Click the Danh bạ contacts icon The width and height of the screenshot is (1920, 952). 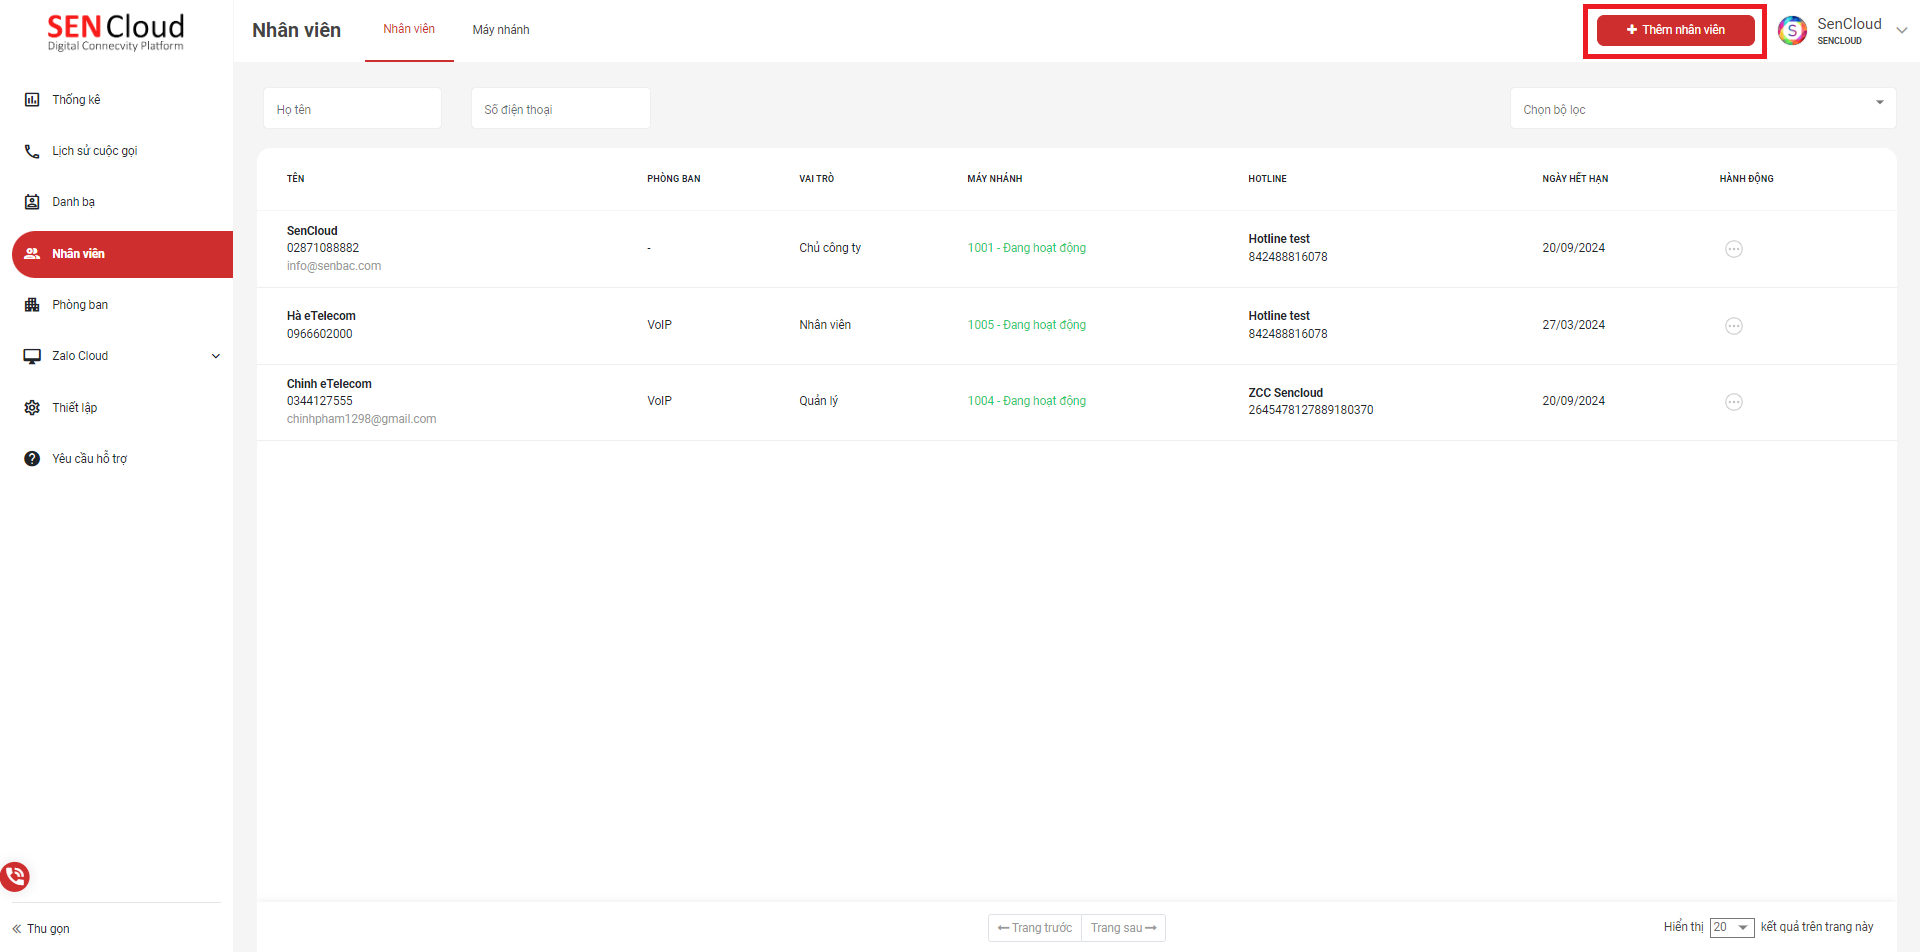(x=32, y=202)
